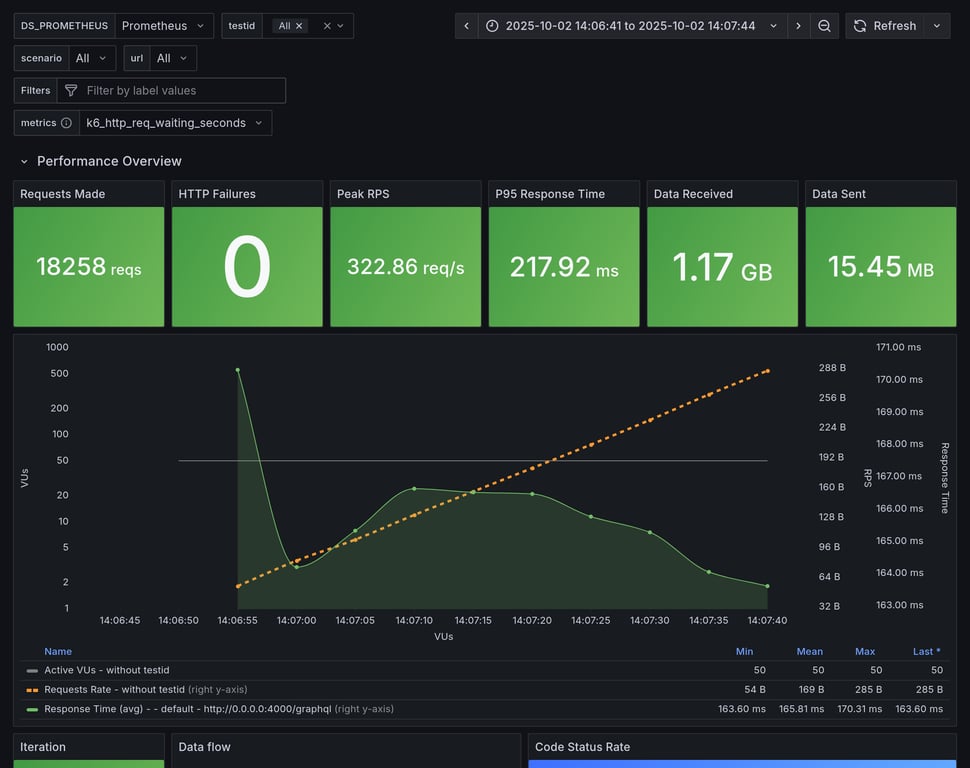This screenshot has width=970, height=768.
Task: Click the funnel filter icon
Action: click(x=71, y=90)
